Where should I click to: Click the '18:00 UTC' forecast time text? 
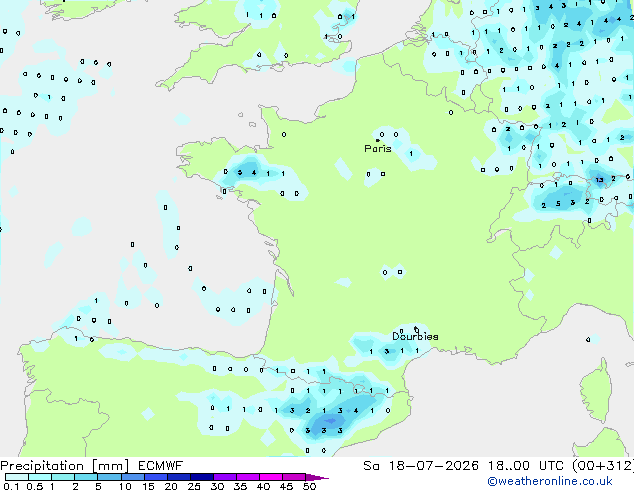click(525, 466)
